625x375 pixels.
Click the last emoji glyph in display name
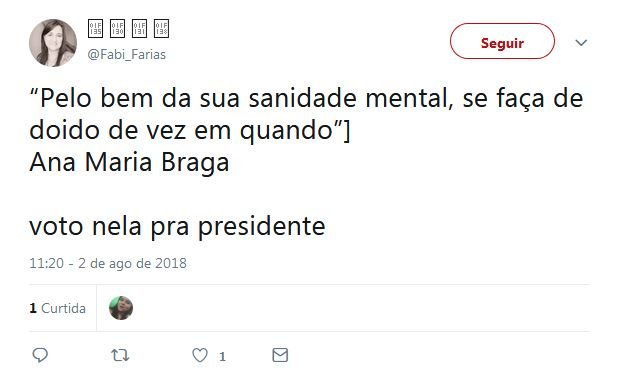161,28
